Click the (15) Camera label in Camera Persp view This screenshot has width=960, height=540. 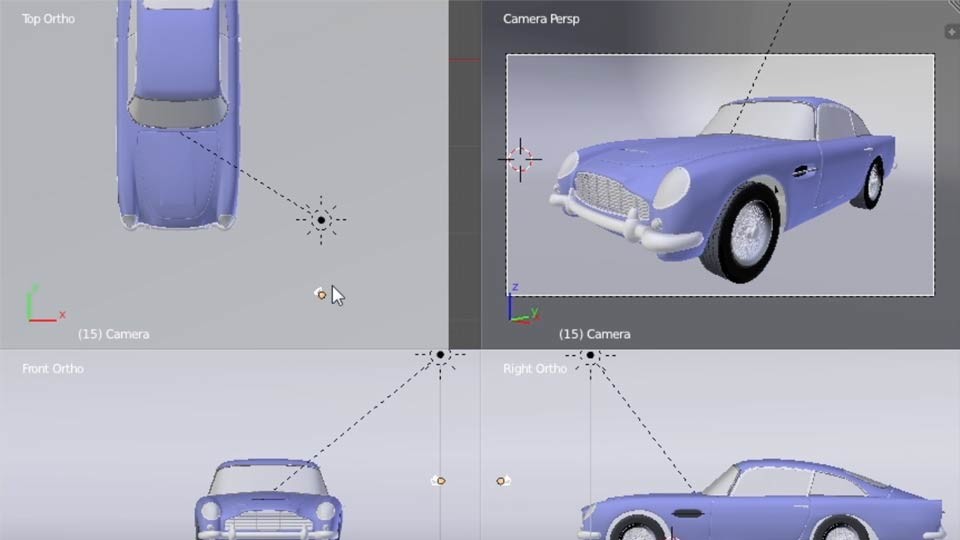tap(594, 334)
